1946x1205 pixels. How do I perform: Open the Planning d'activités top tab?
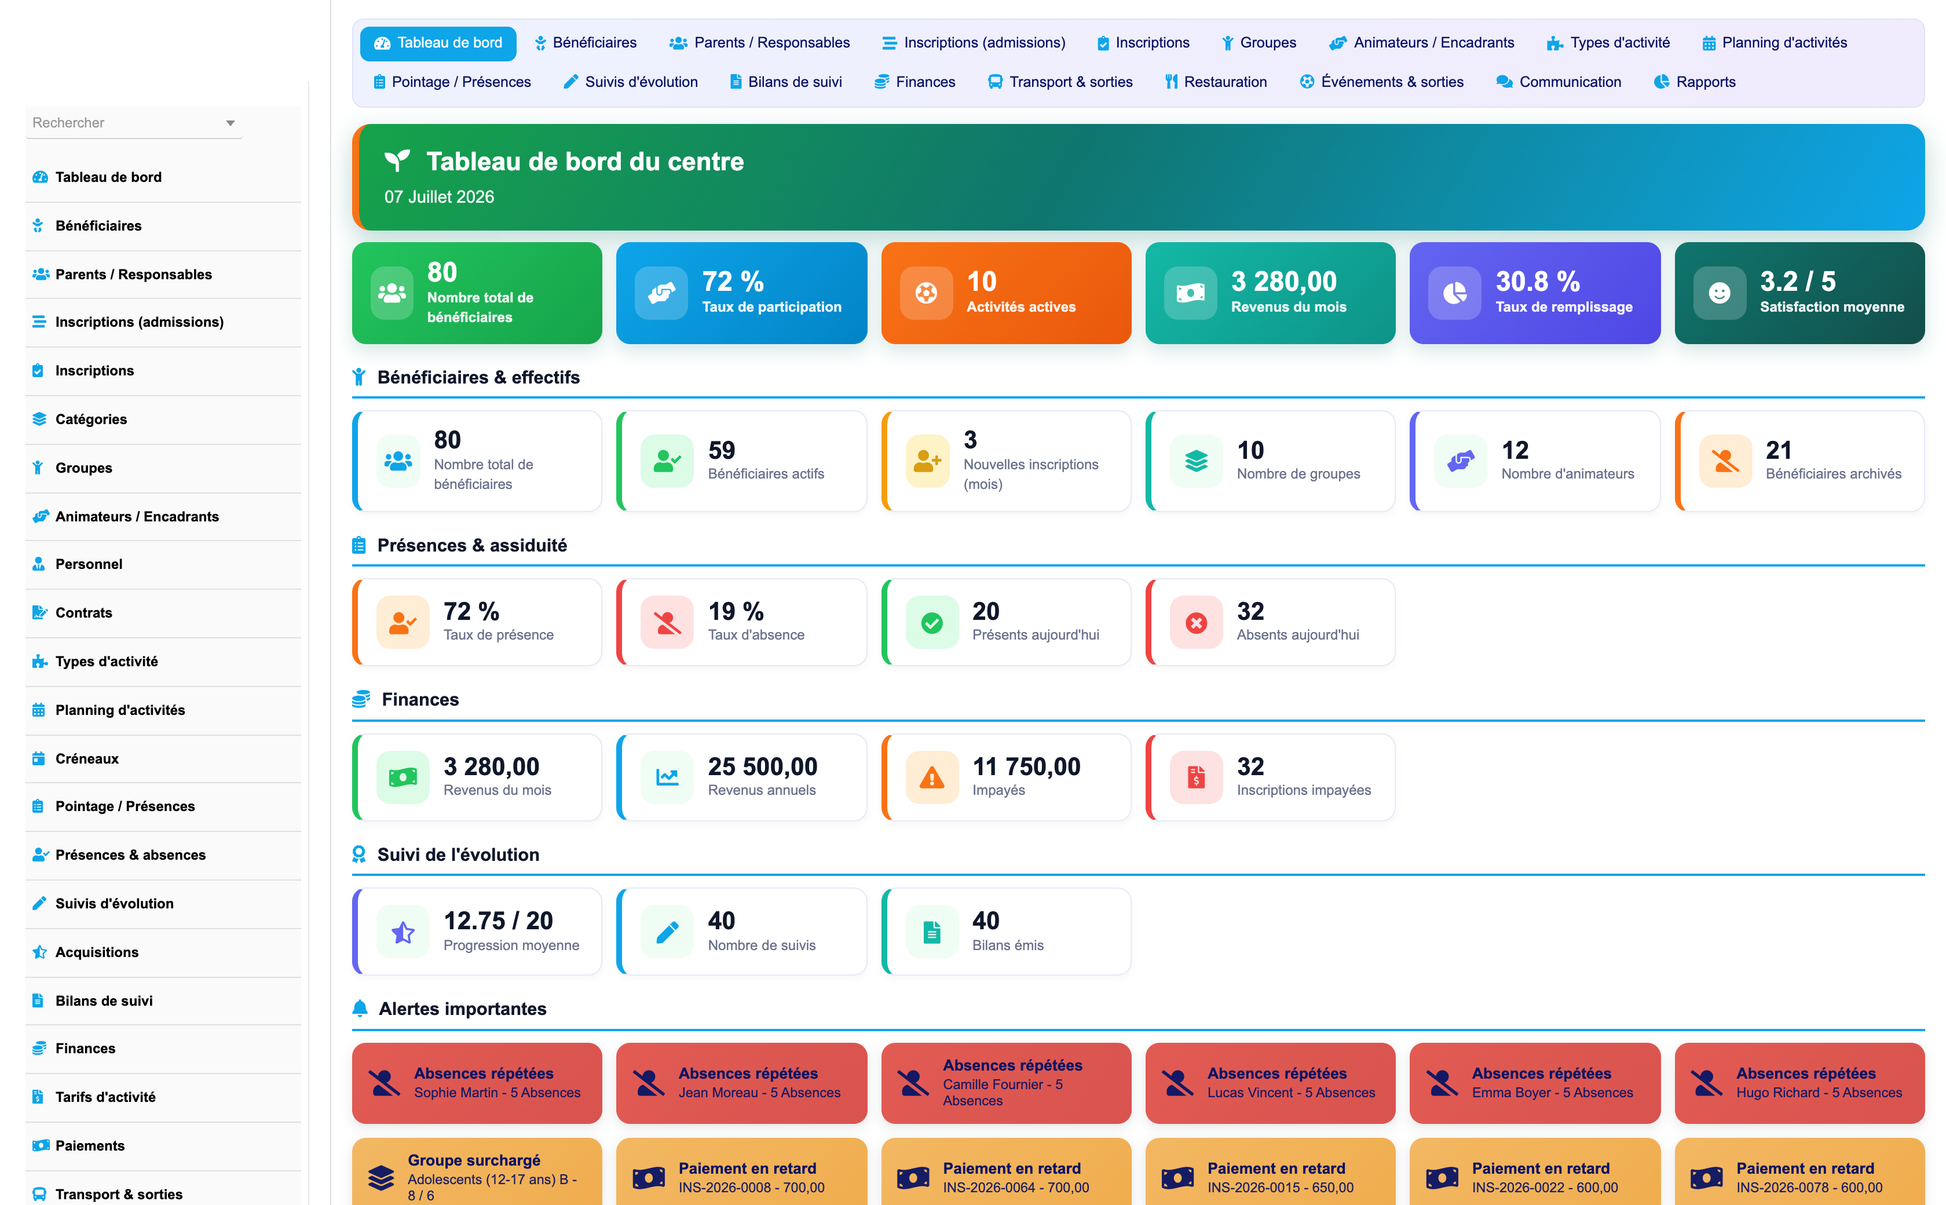(x=1774, y=43)
